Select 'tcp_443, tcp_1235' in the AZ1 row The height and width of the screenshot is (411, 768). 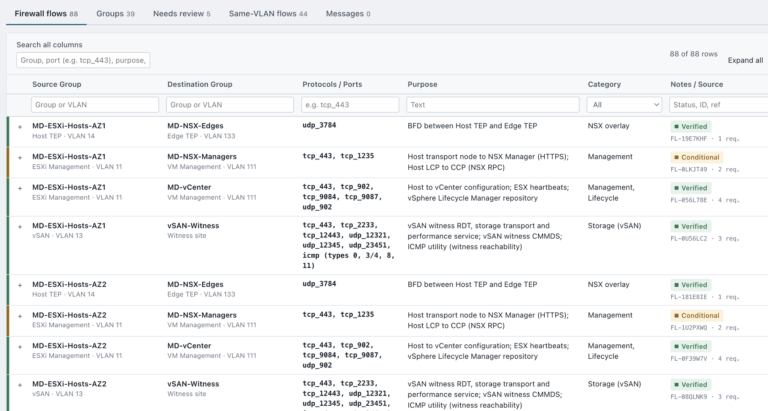338,156
